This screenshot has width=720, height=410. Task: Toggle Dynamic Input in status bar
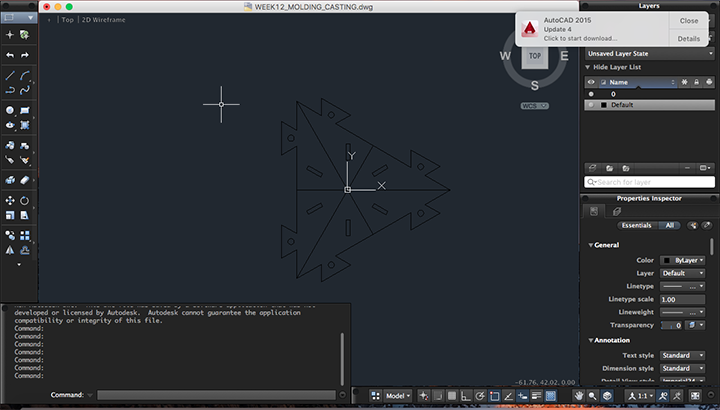coord(522,396)
